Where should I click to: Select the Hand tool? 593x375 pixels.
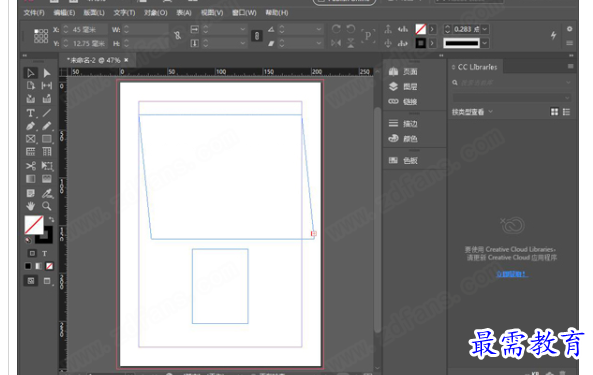coord(30,206)
